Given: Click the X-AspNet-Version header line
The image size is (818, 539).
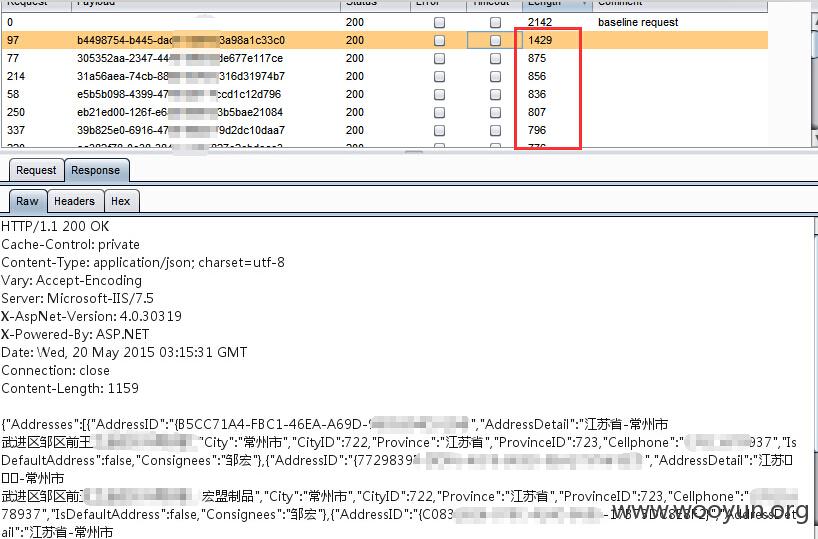Looking at the screenshot, I should pos(91,316).
